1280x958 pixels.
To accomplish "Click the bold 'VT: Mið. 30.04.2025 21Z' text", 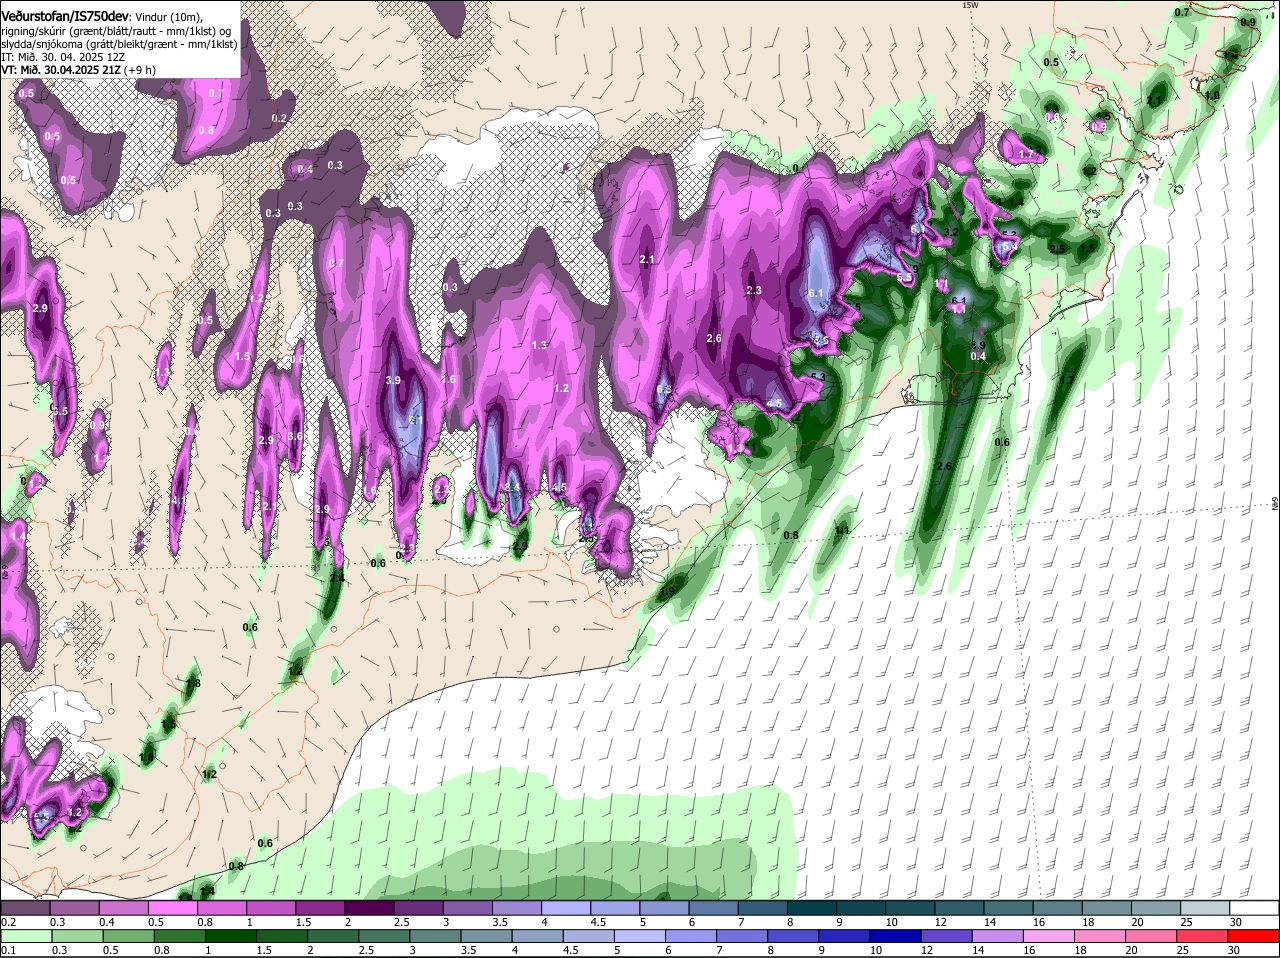I will coord(61,70).
